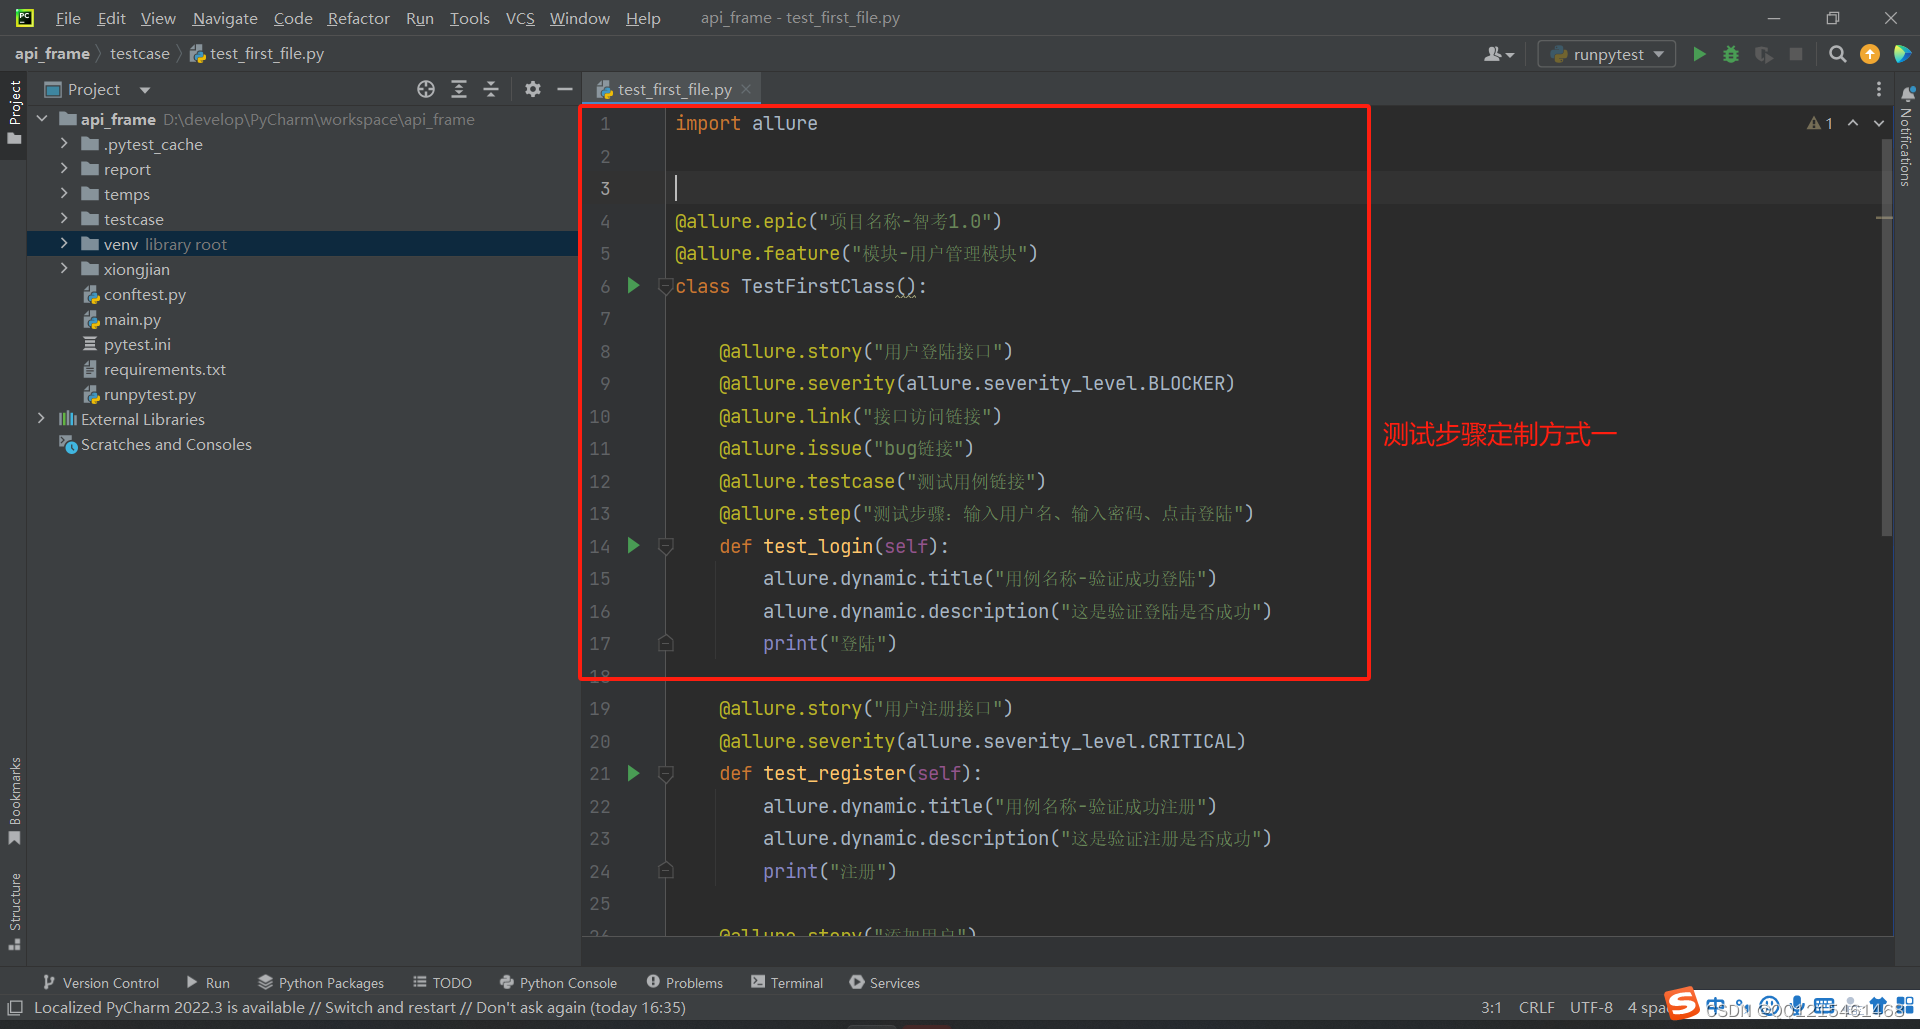This screenshot has width=1920, height=1029.
Task: Go to next highlighted problem arrow
Action: pos(1879,123)
